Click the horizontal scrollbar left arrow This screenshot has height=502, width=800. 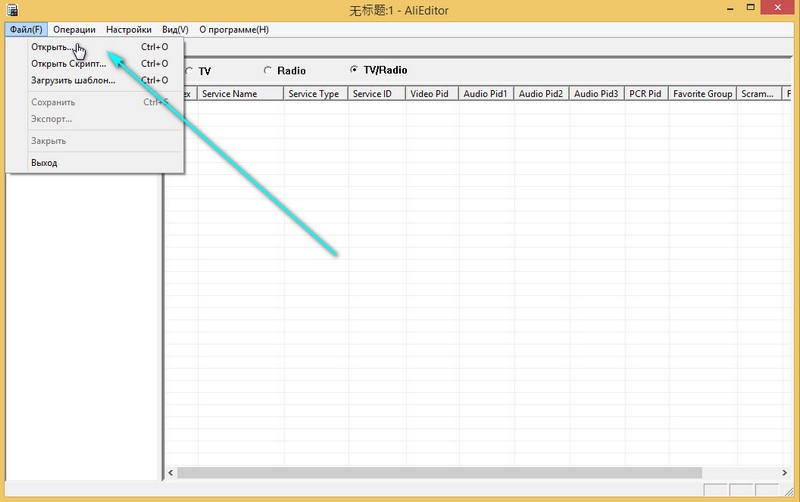(171, 473)
